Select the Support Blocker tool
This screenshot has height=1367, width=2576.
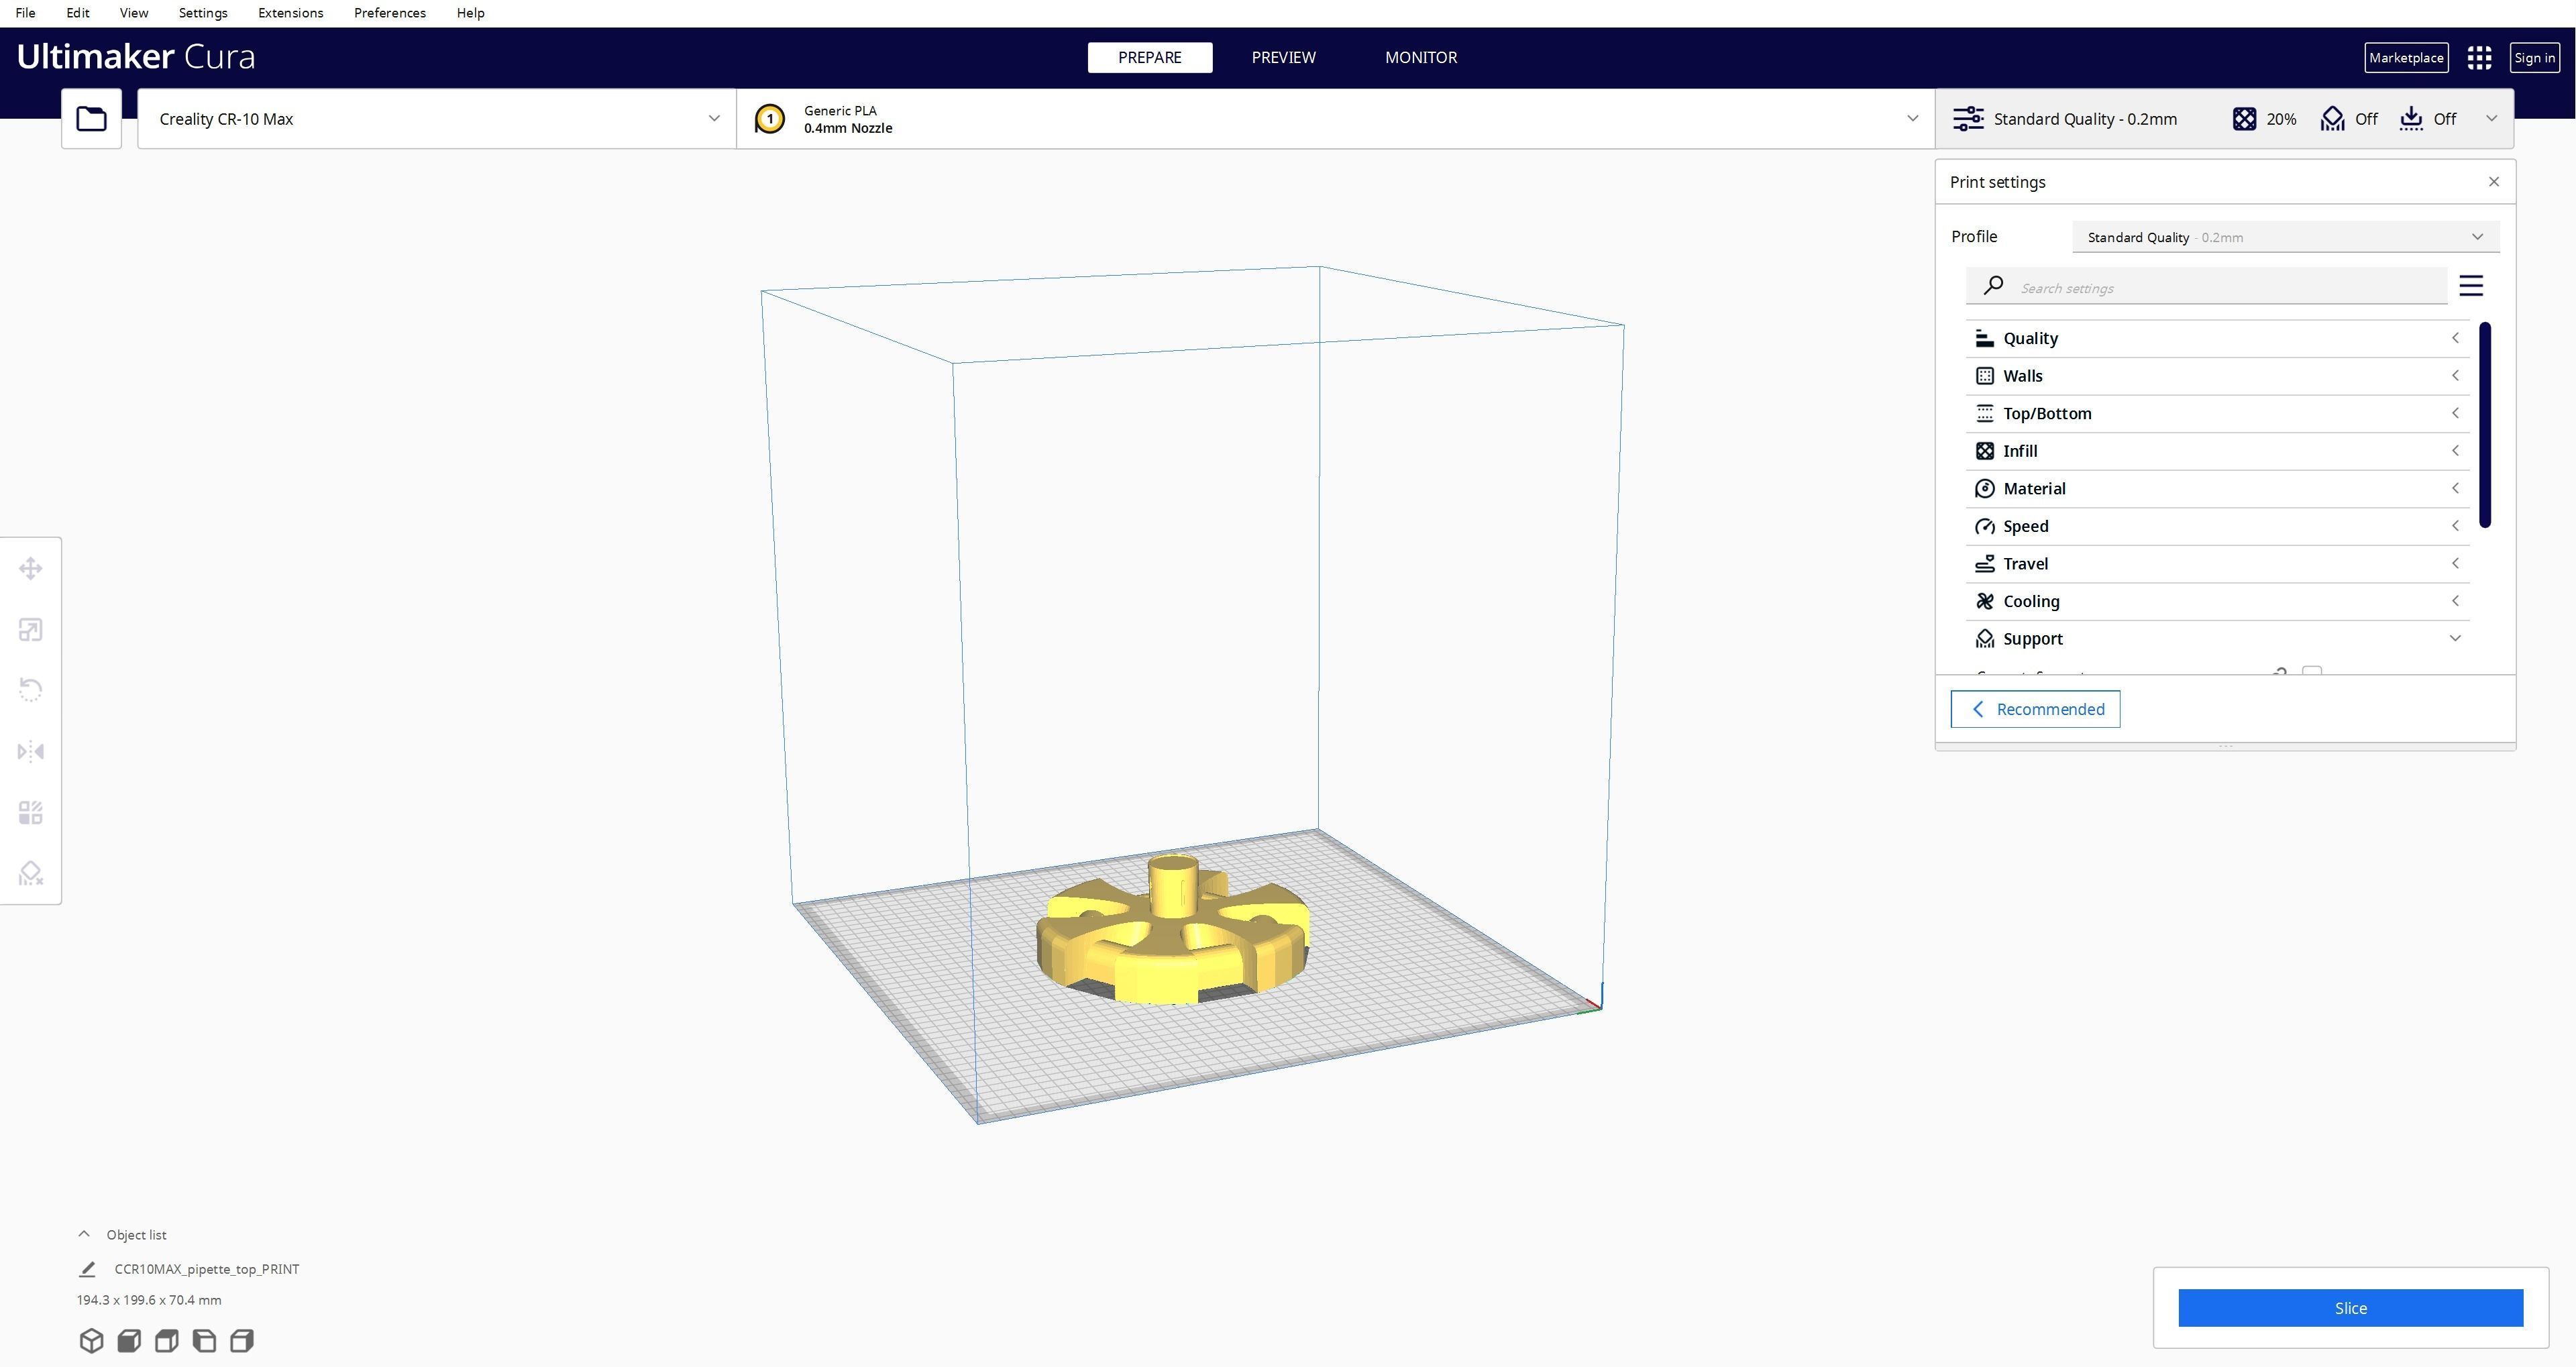click(30, 874)
